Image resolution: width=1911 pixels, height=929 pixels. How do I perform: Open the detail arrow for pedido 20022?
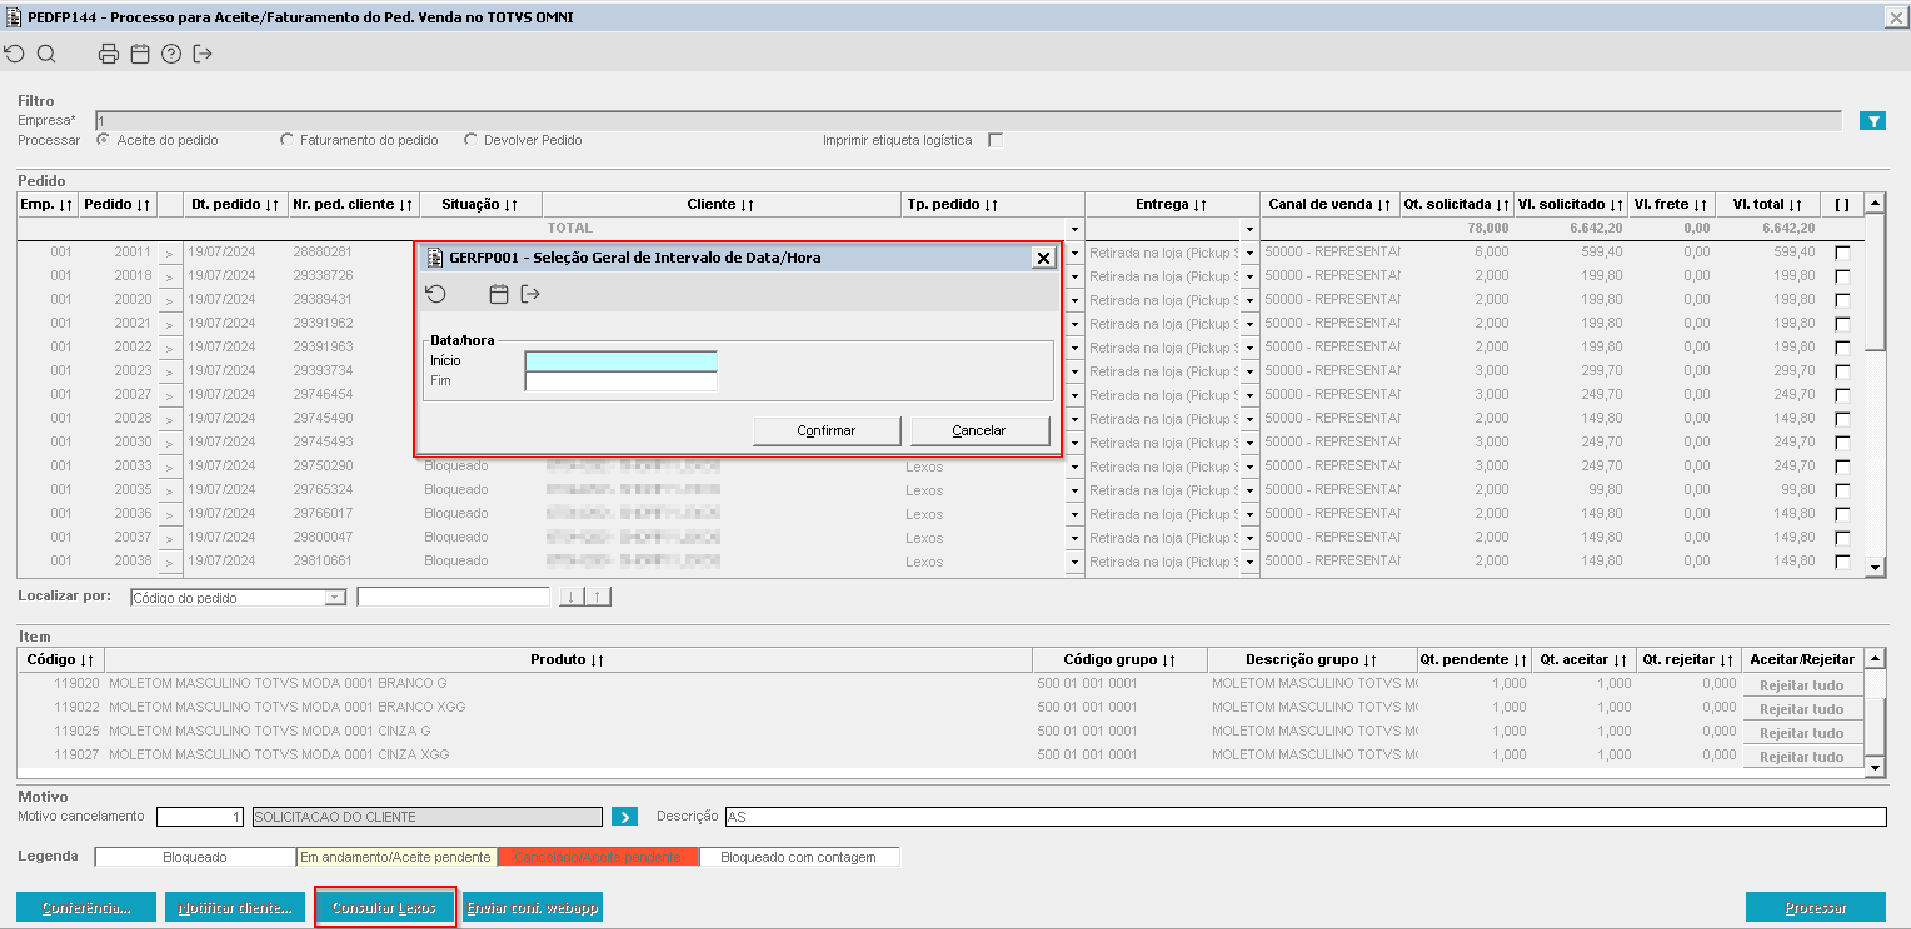point(169,348)
